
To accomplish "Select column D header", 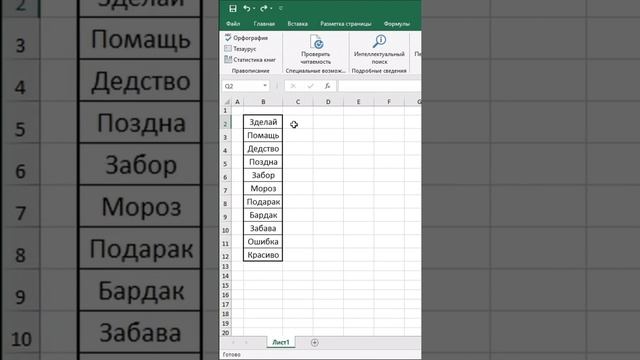I will [328, 102].
